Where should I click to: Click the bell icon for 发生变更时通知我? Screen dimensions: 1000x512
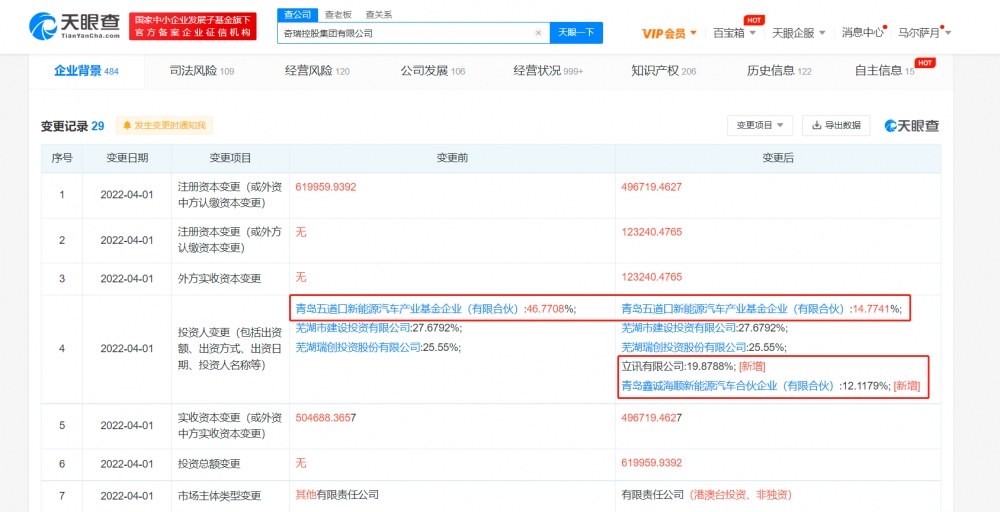(x=127, y=126)
